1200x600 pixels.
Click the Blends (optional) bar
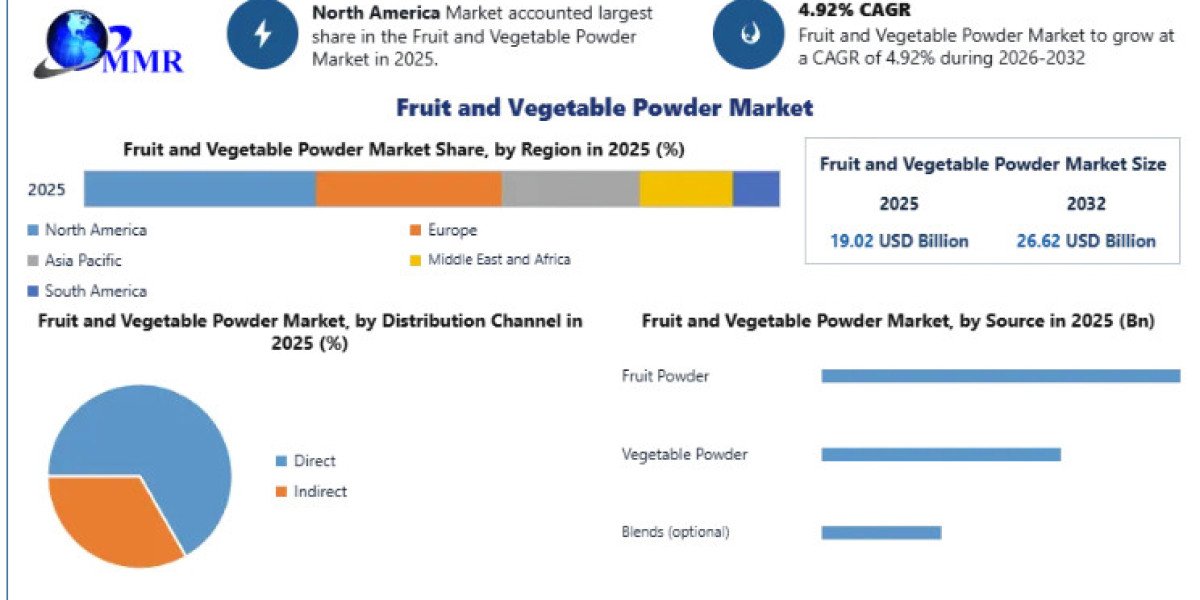(x=881, y=532)
